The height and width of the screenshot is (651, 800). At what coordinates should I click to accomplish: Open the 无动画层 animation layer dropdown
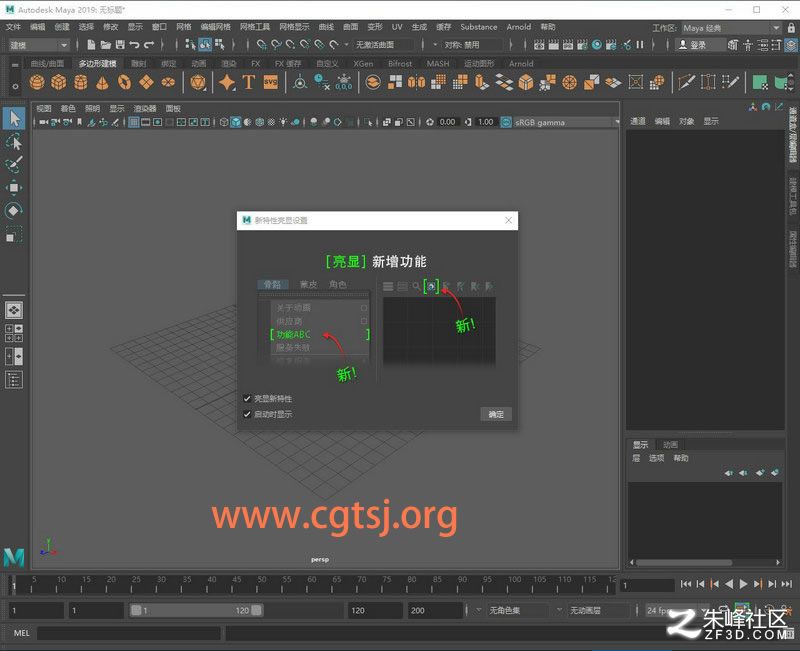click(x=594, y=610)
